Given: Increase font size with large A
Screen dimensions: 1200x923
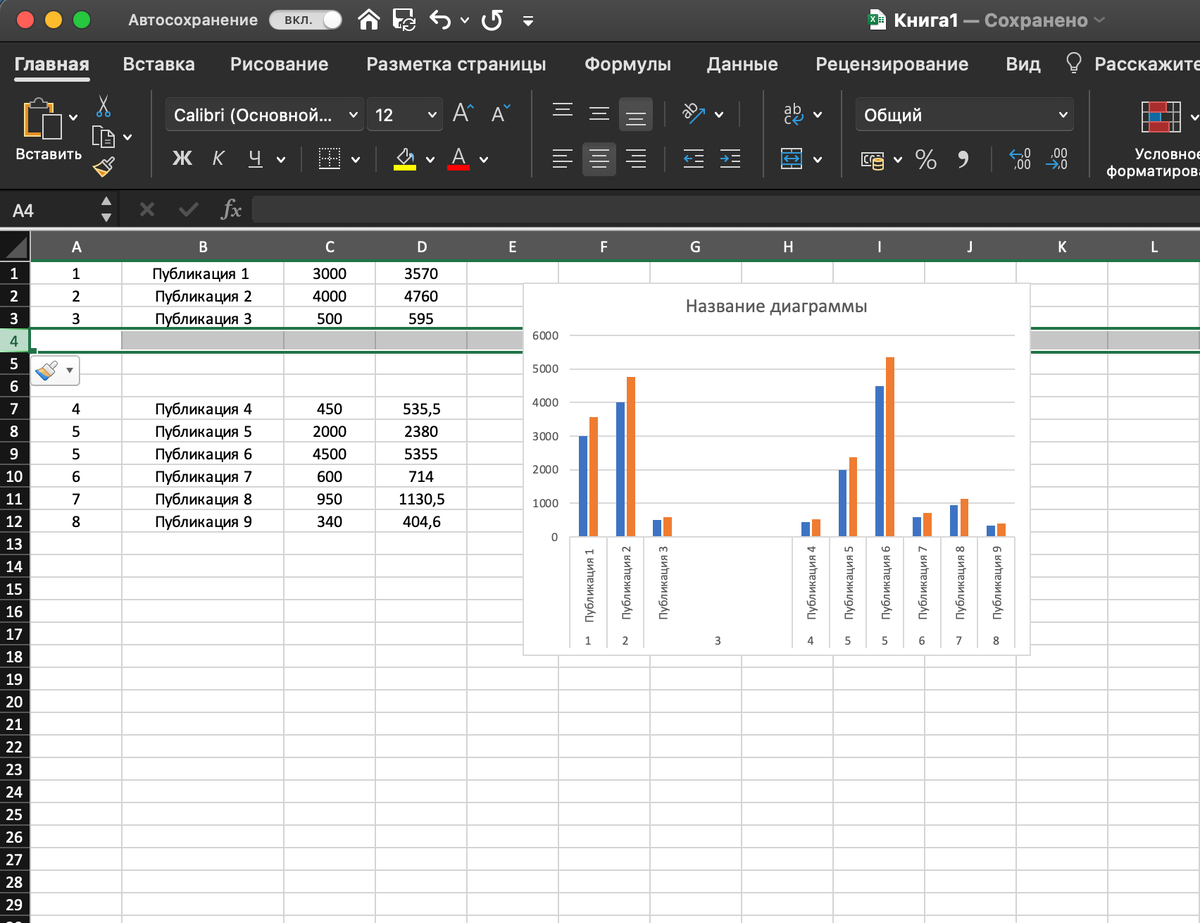Looking at the screenshot, I should [462, 114].
